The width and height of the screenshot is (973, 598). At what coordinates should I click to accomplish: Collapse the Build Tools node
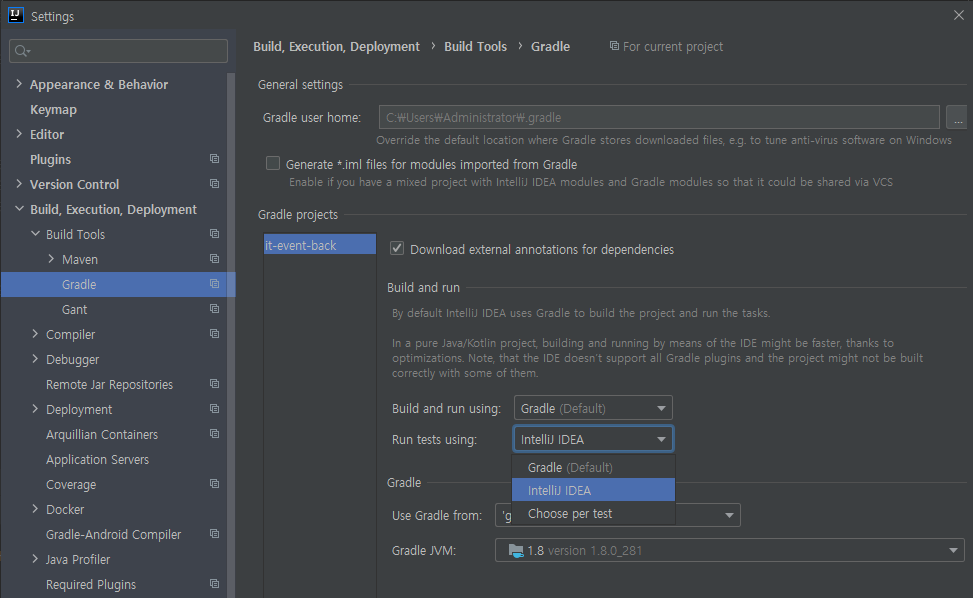(x=35, y=234)
